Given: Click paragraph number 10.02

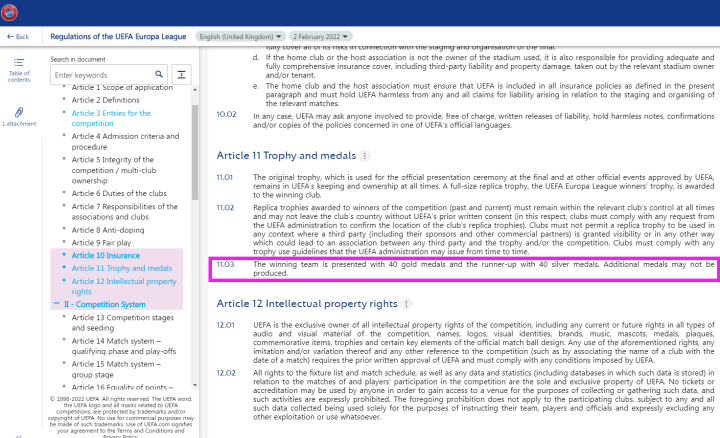Looking at the screenshot, I should coord(226,114).
